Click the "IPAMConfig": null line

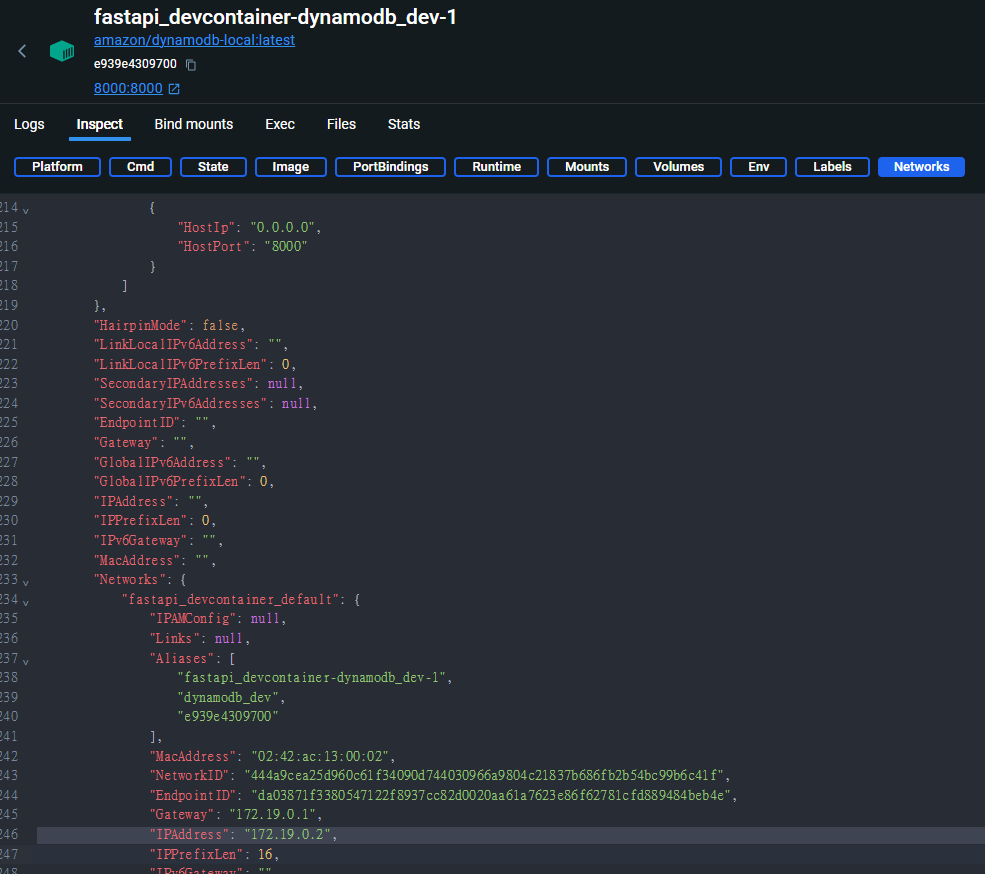[x=217, y=619]
